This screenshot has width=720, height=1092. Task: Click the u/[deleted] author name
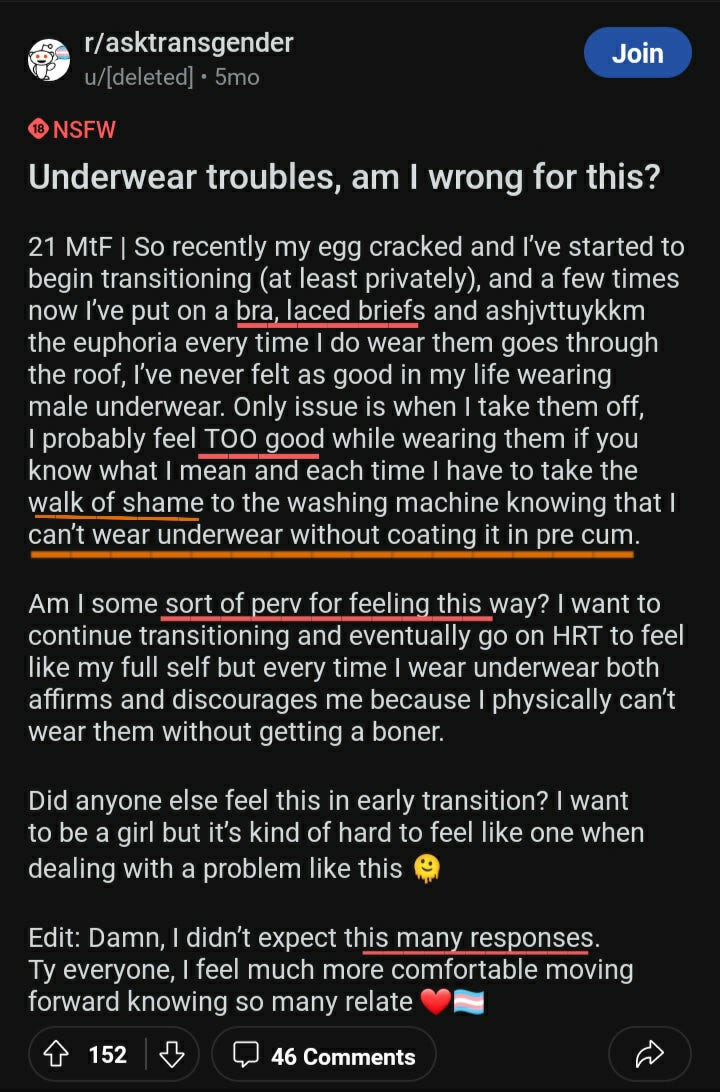click(x=139, y=77)
